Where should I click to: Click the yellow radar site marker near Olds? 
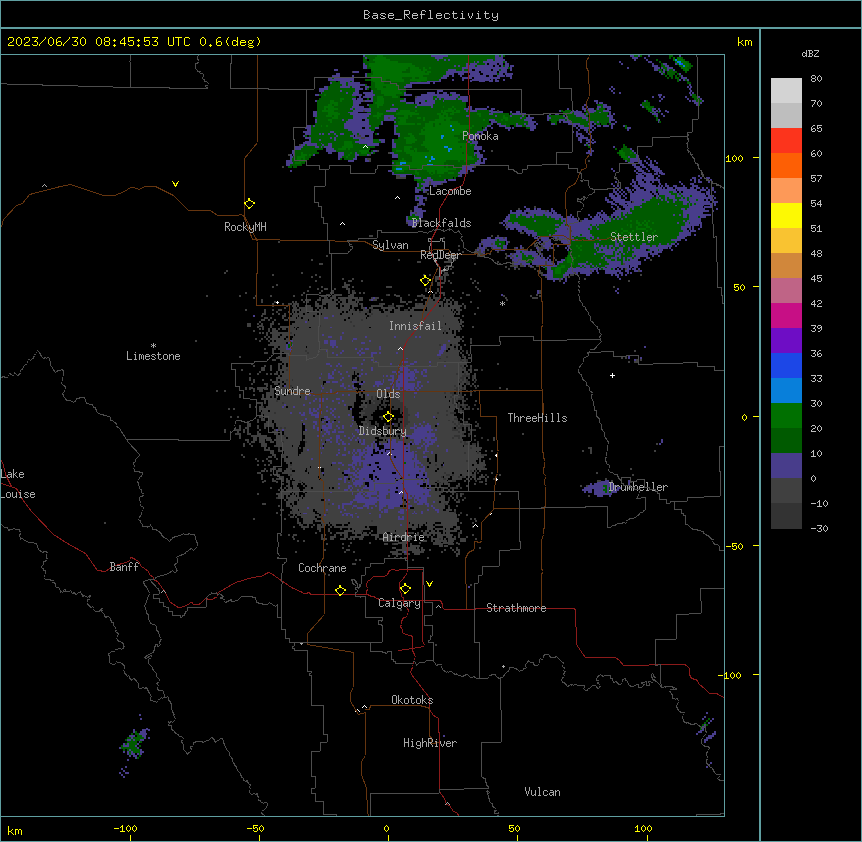[388, 417]
